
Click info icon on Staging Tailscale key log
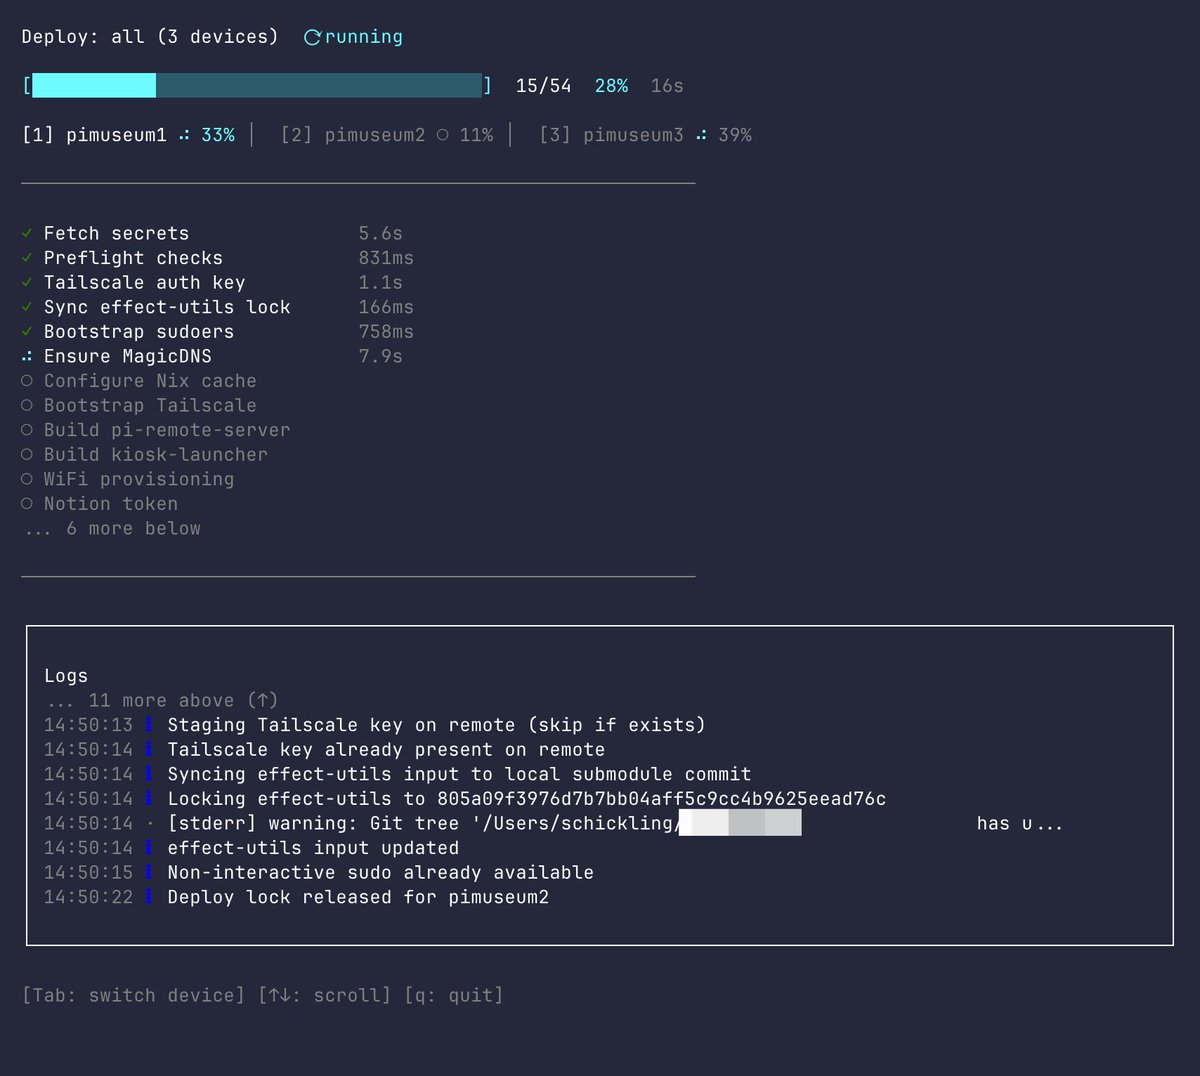click(x=149, y=725)
